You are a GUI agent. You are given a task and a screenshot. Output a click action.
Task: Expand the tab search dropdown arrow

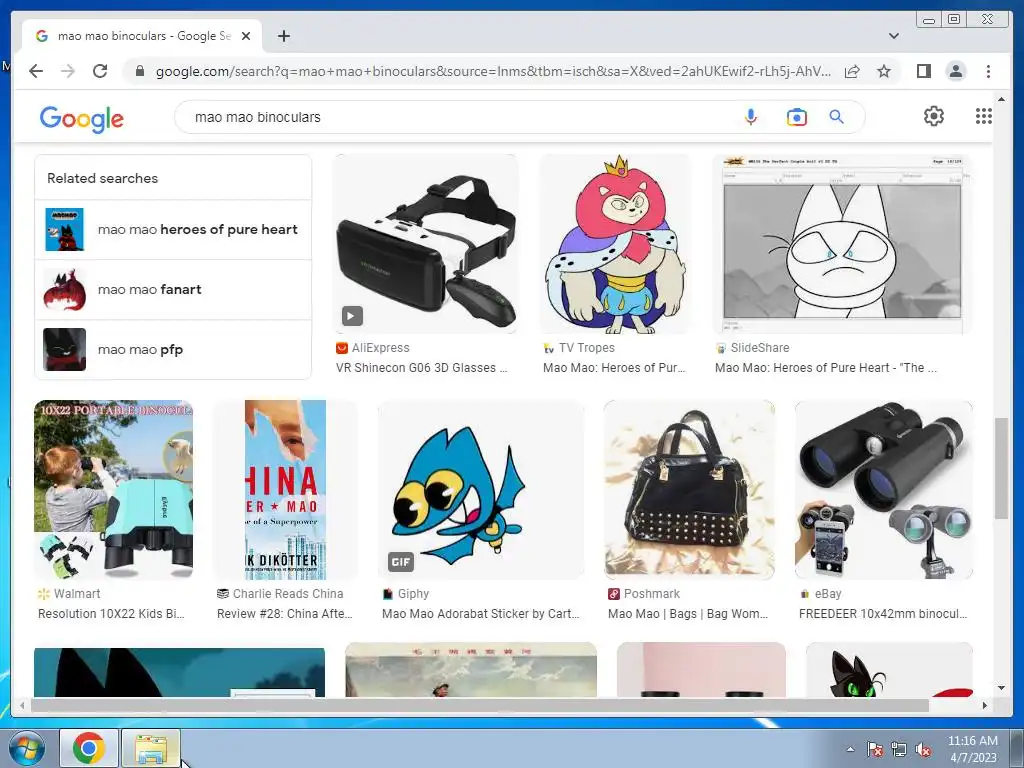click(893, 36)
